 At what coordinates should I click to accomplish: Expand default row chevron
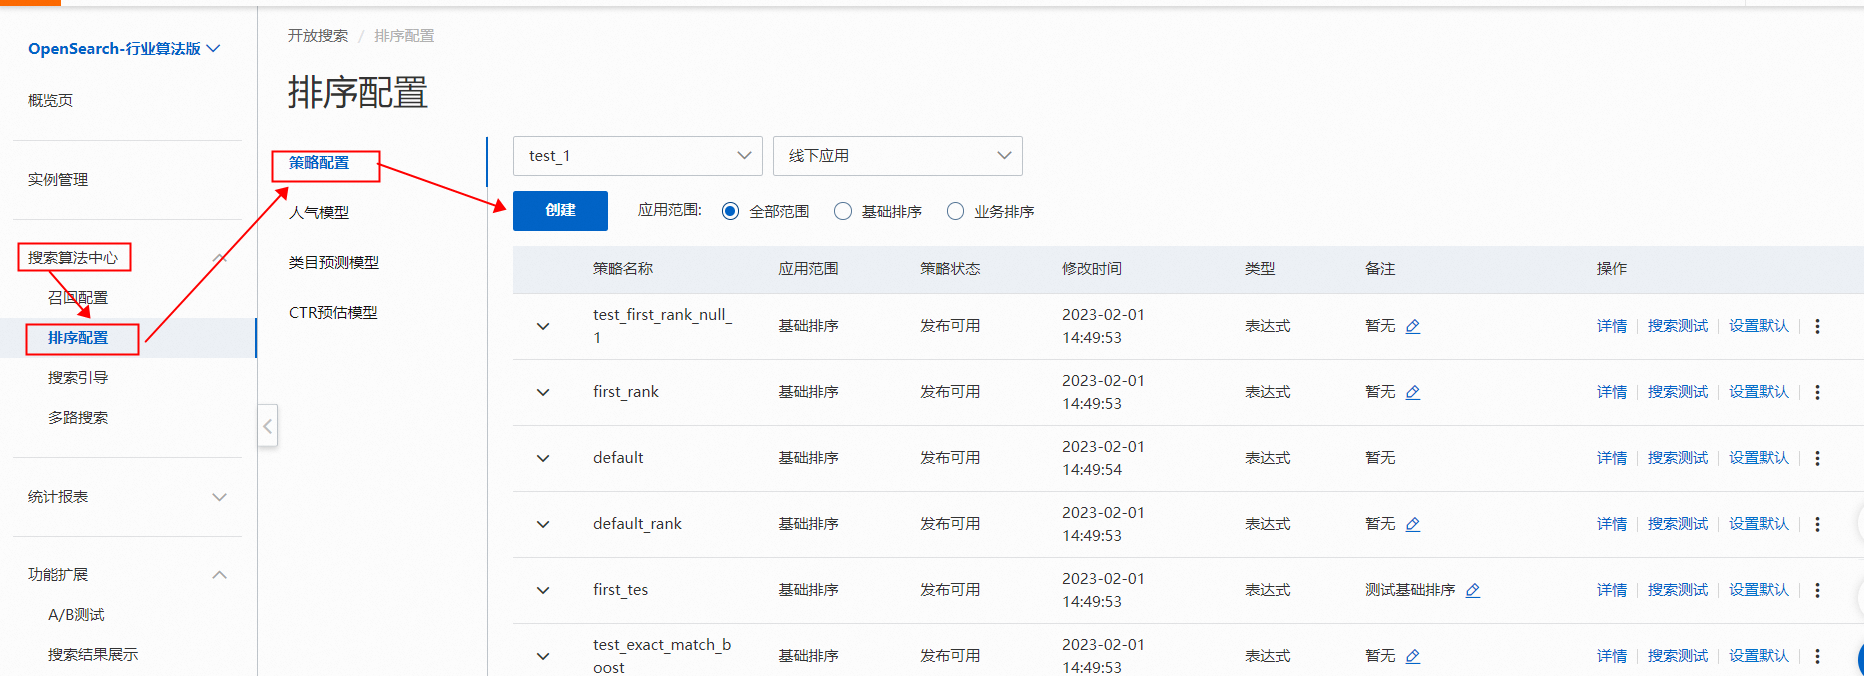[543, 458]
